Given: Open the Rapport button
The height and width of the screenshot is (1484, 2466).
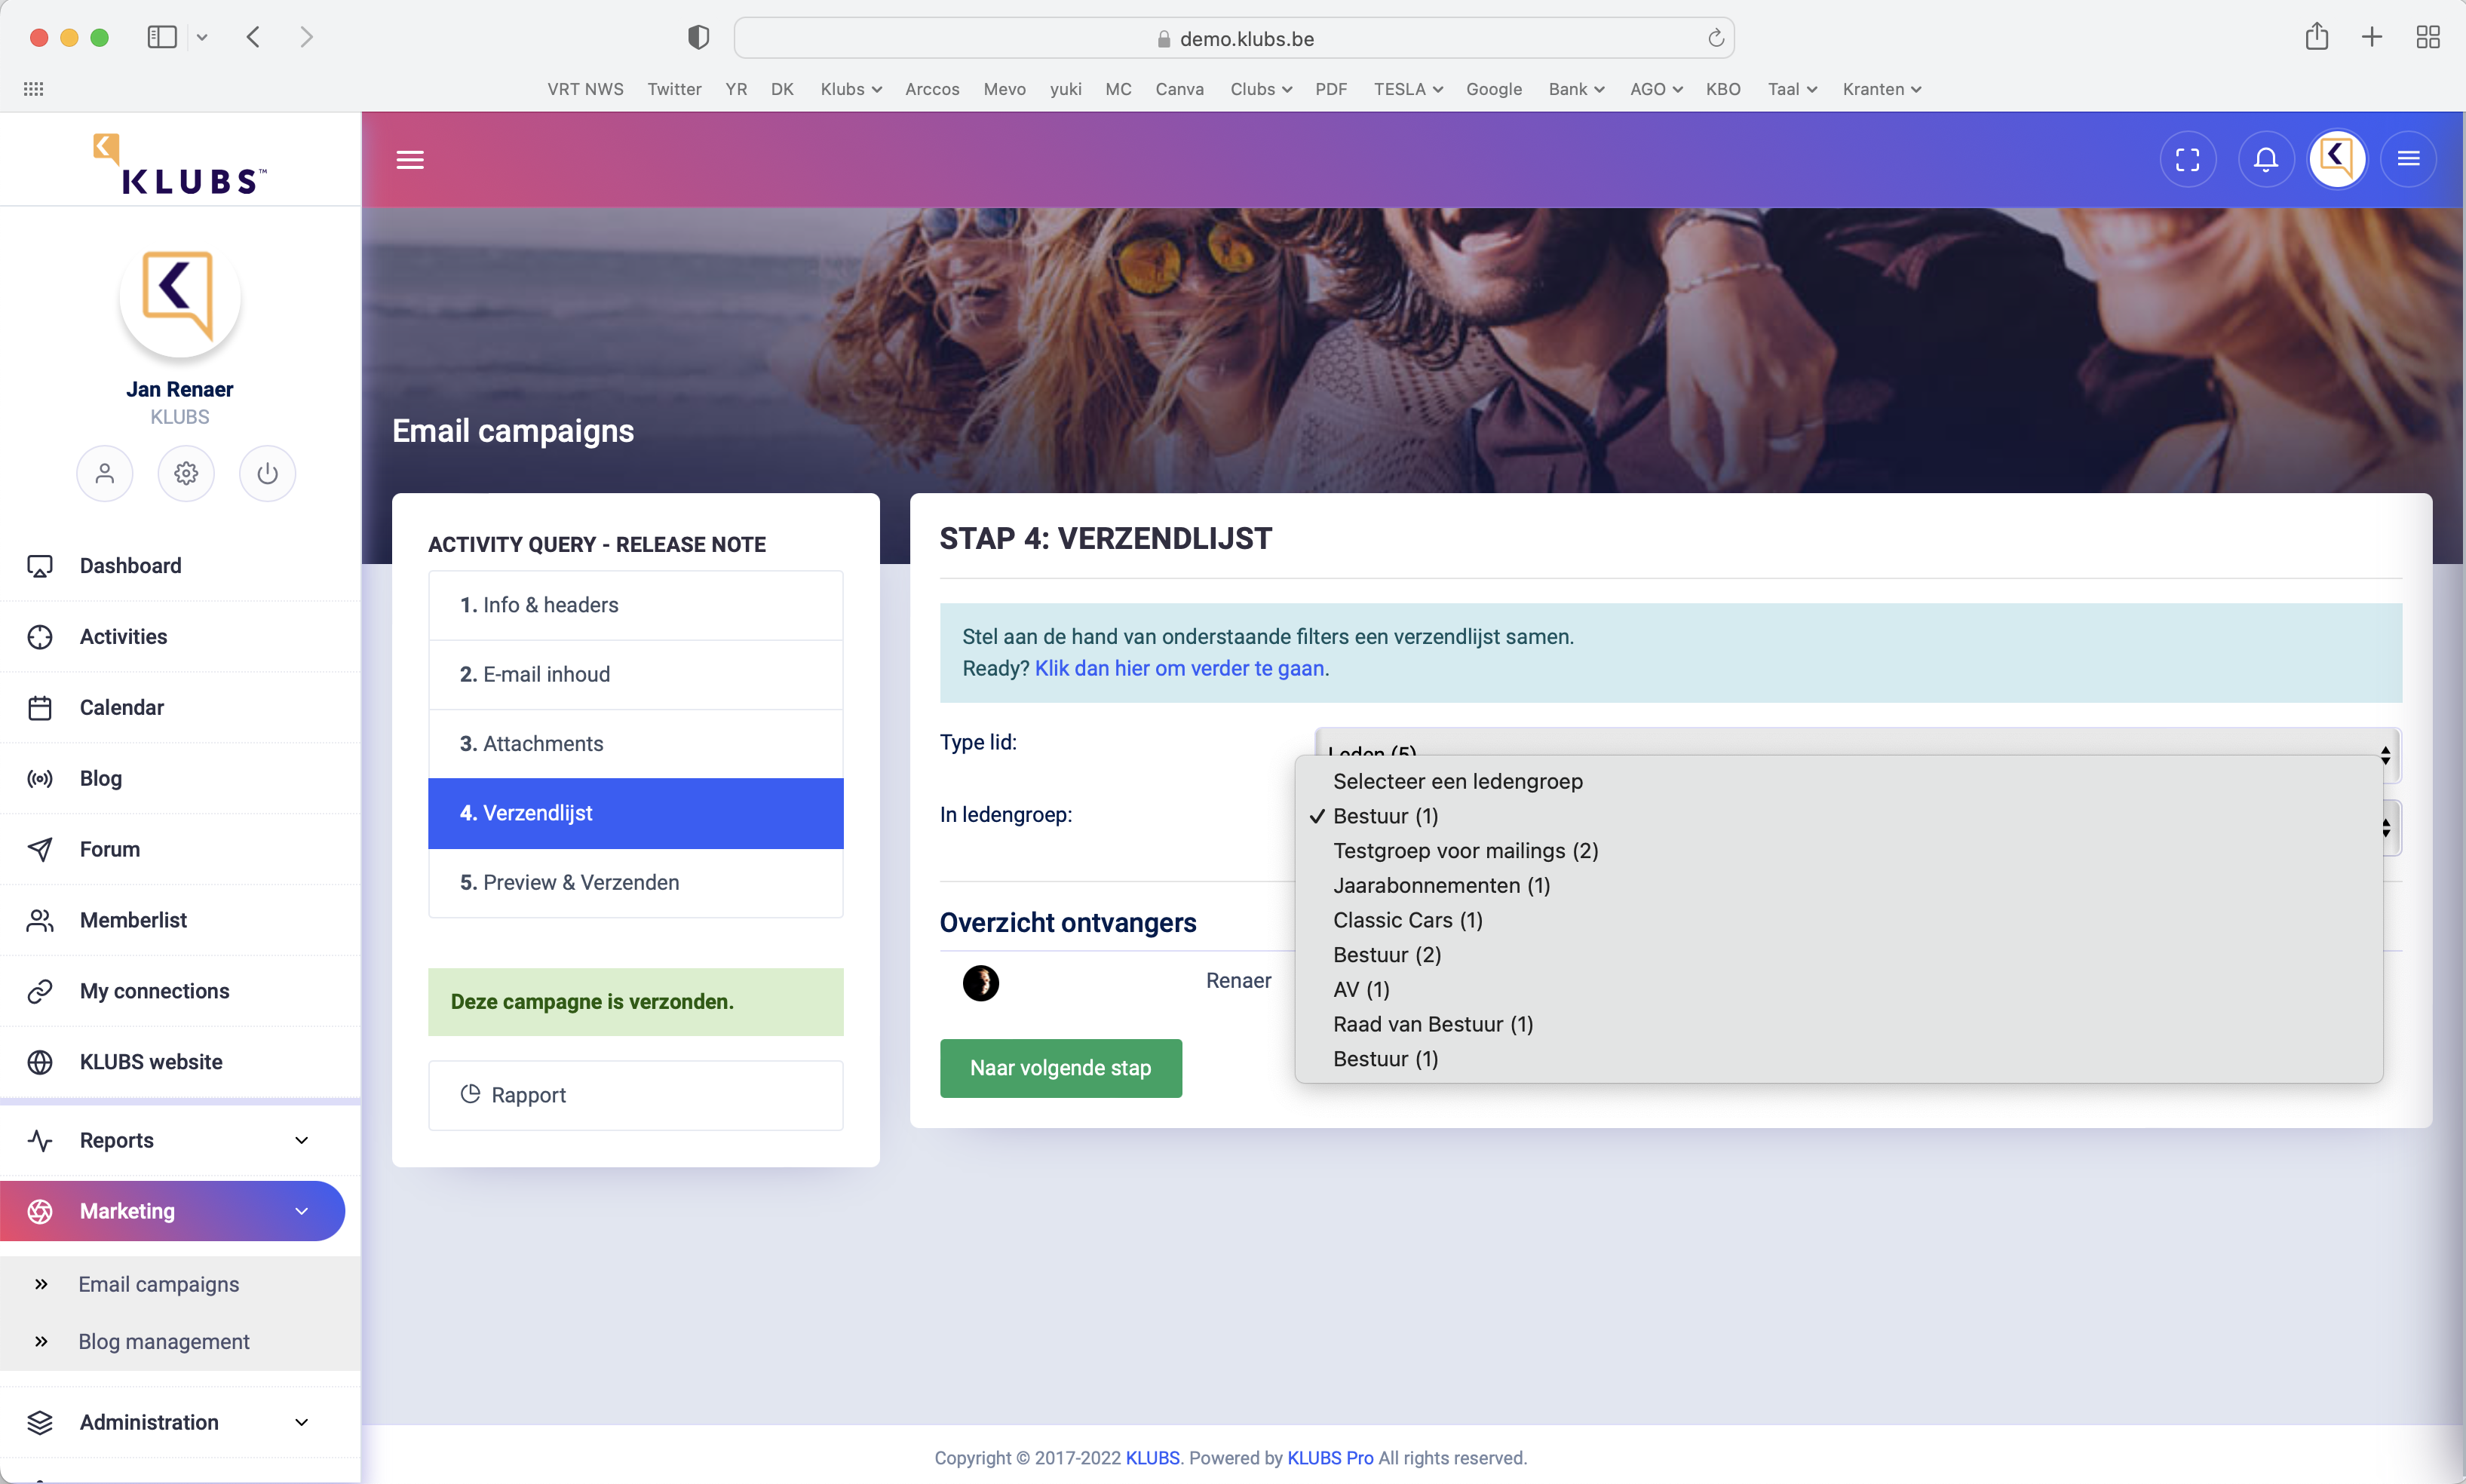Looking at the screenshot, I should [635, 1095].
